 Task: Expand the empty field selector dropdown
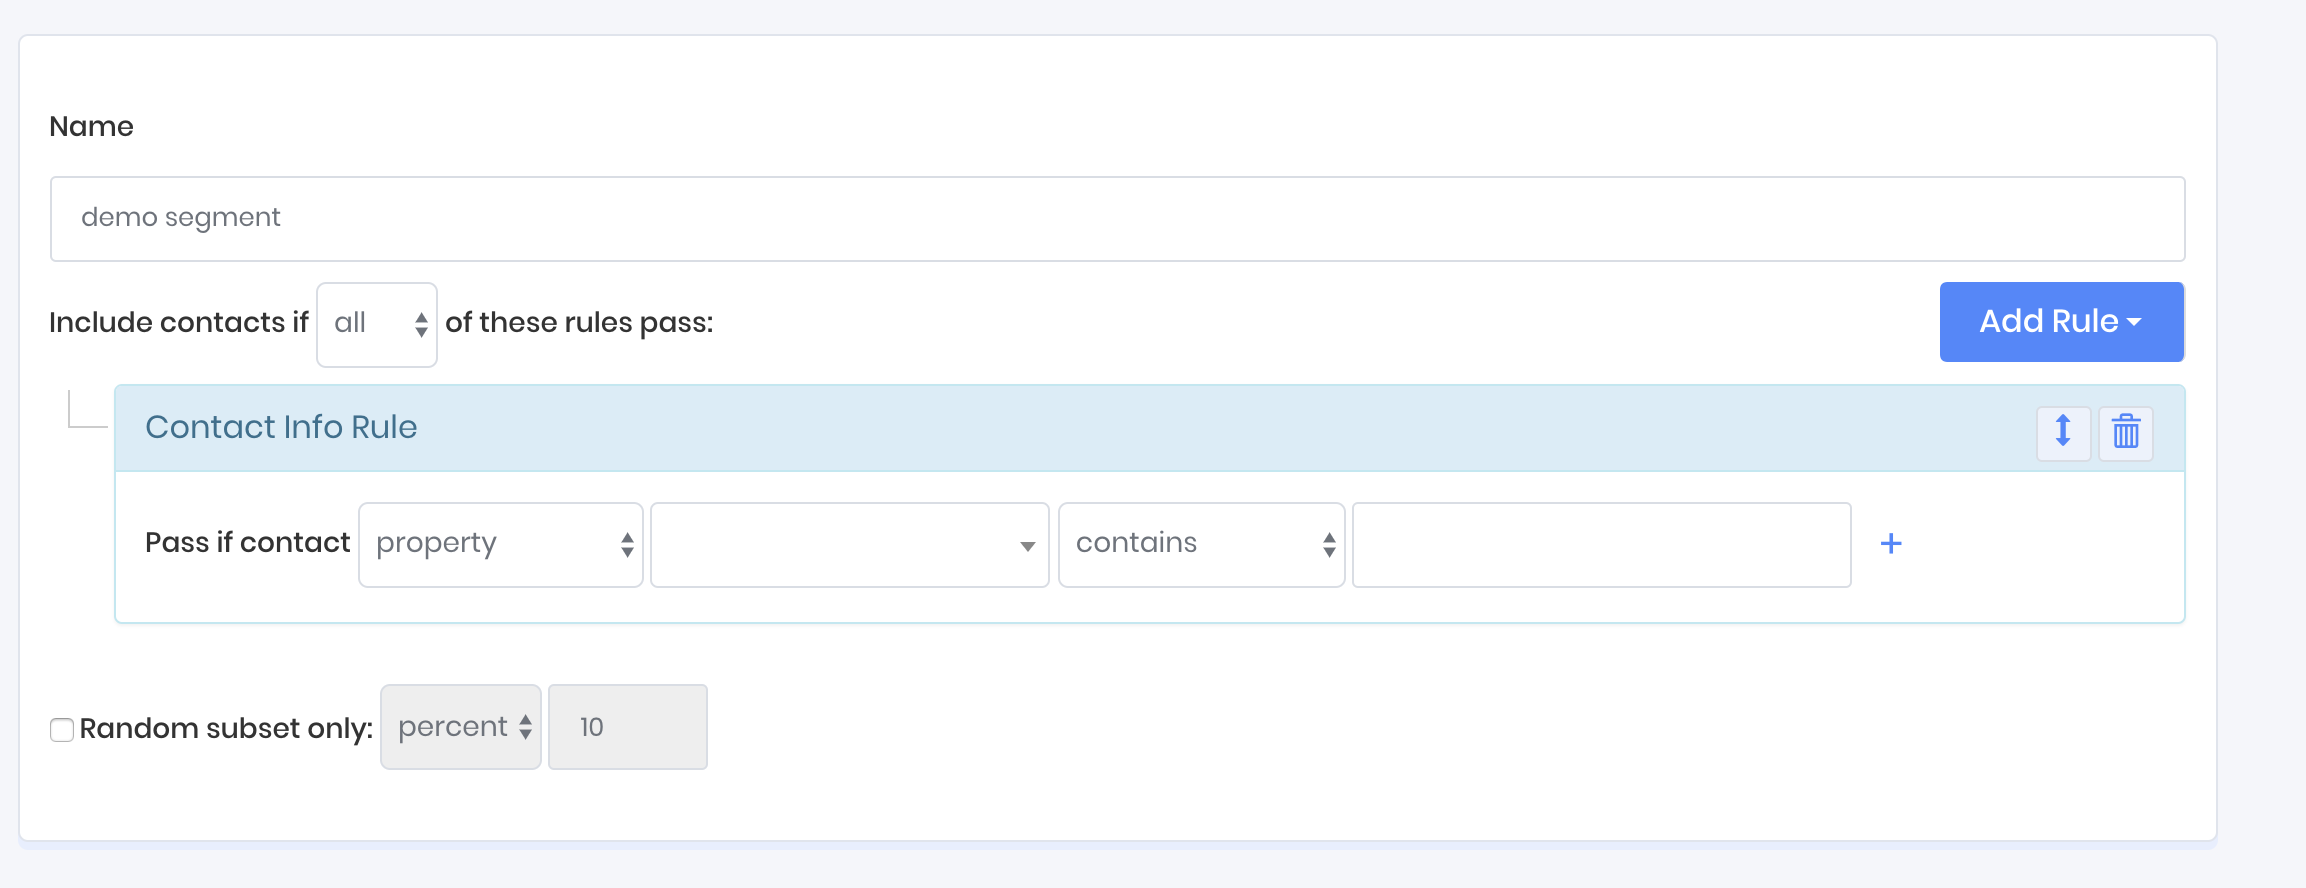pos(849,544)
